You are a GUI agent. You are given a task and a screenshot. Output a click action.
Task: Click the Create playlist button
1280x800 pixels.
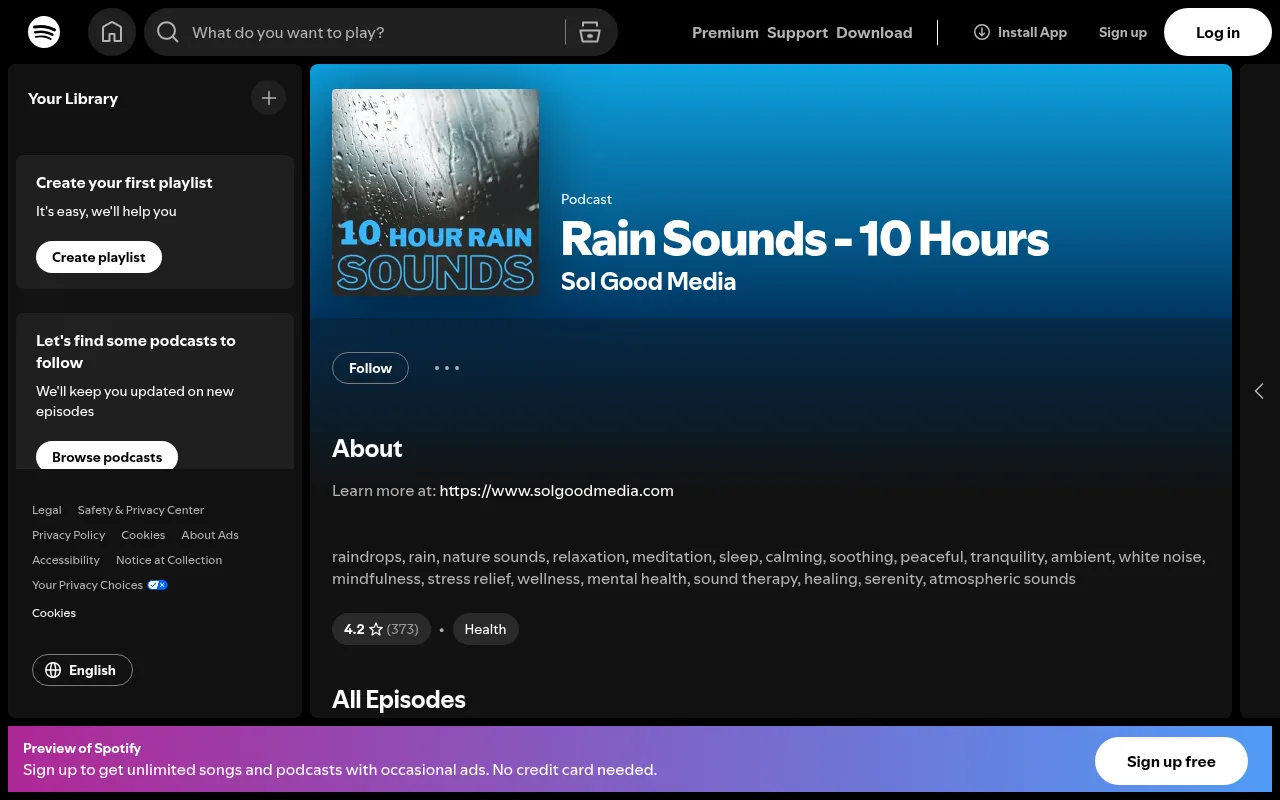point(99,257)
